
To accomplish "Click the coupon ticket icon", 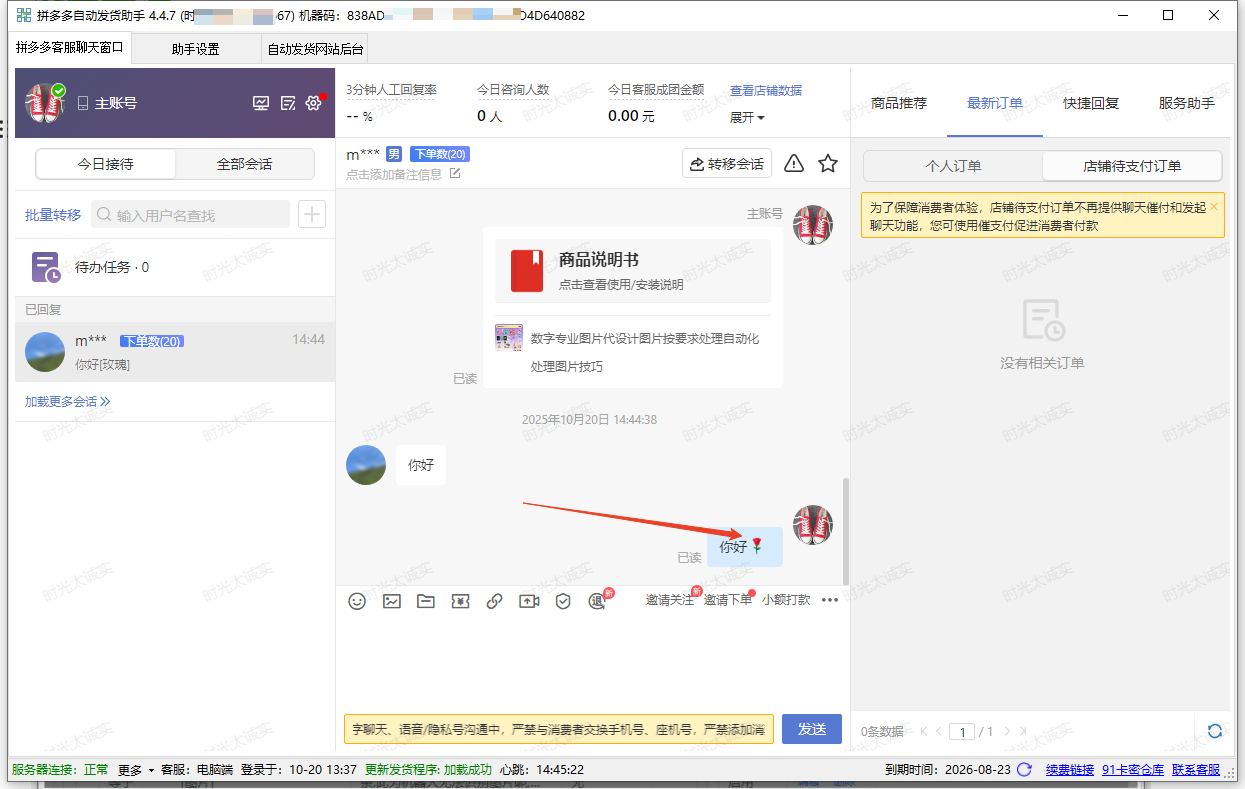I will point(460,601).
